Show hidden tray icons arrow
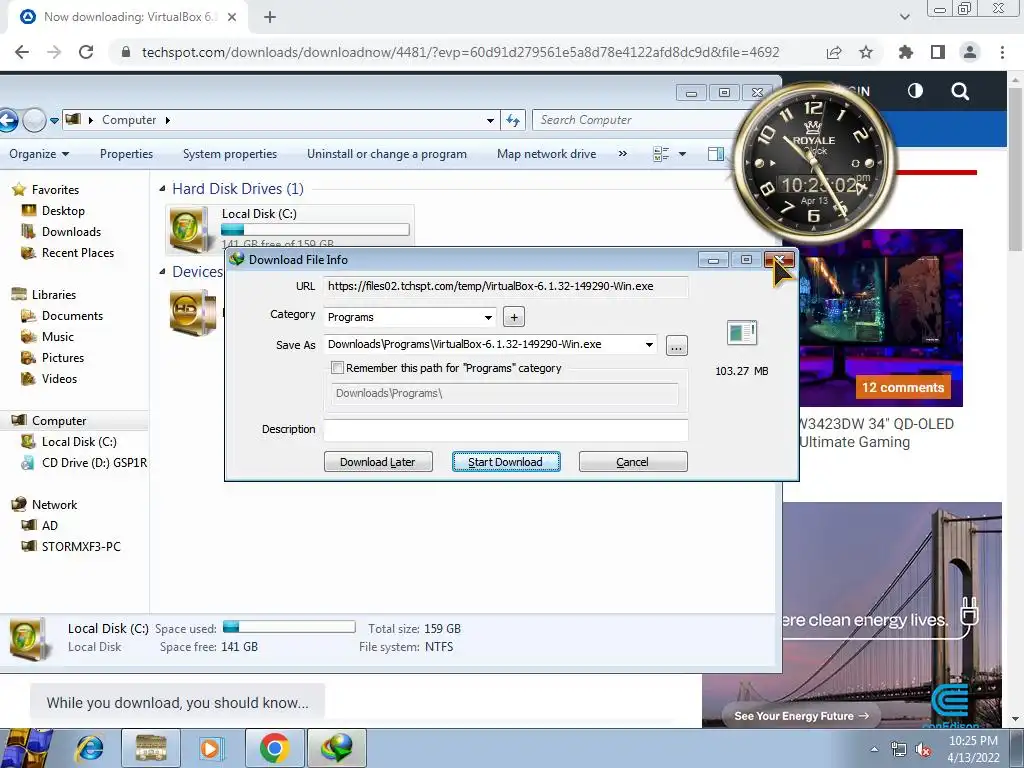The width and height of the screenshot is (1024, 768). click(874, 749)
